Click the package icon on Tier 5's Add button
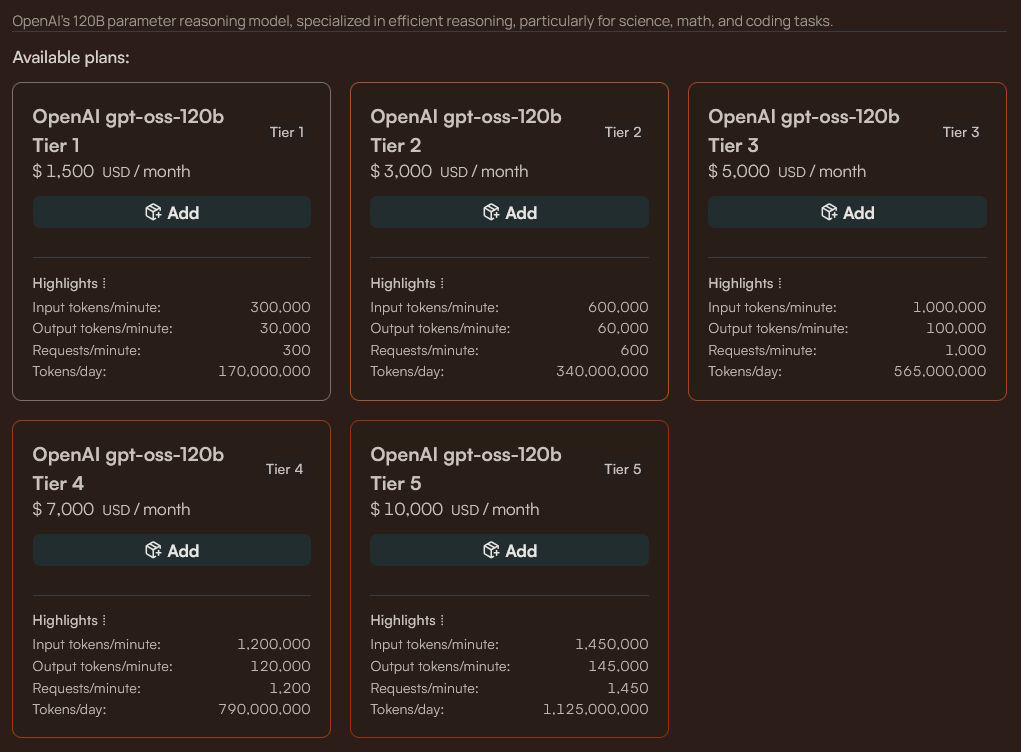Viewport: 1021px width, 752px height. [491, 550]
